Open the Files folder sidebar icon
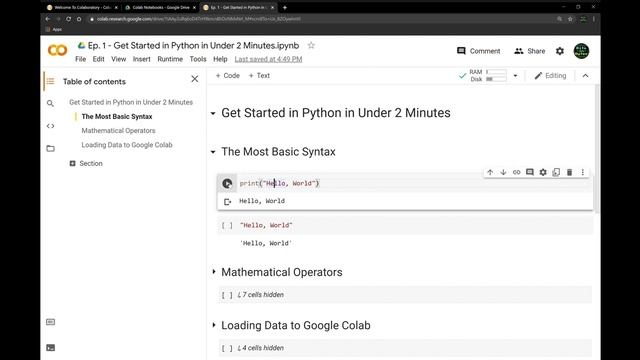This screenshot has height=360, width=640. pos(50,148)
